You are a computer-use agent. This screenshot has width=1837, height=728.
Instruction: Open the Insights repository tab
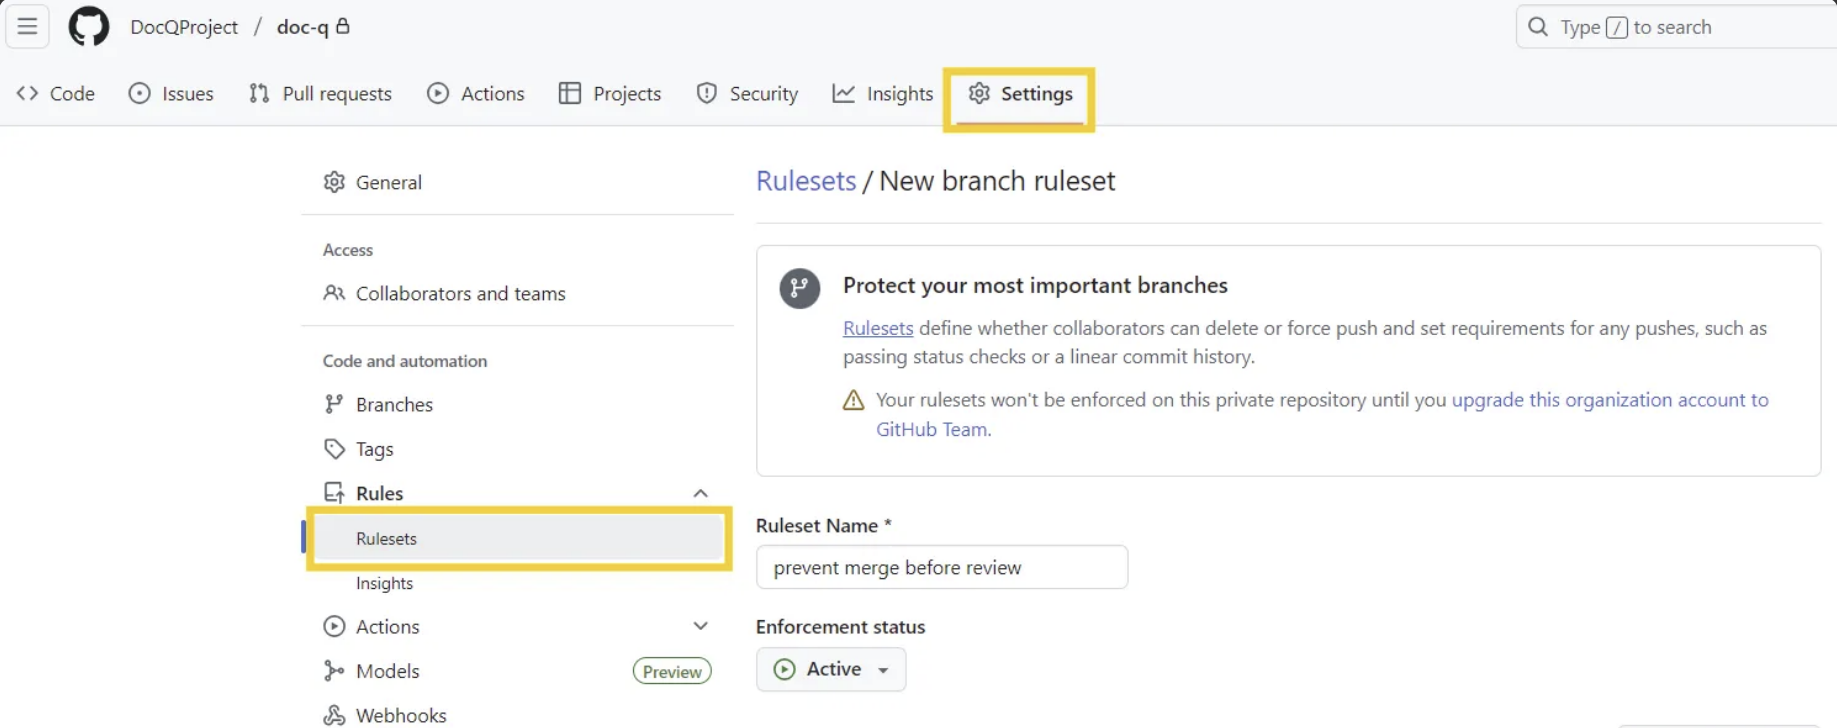tap(882, 94)
